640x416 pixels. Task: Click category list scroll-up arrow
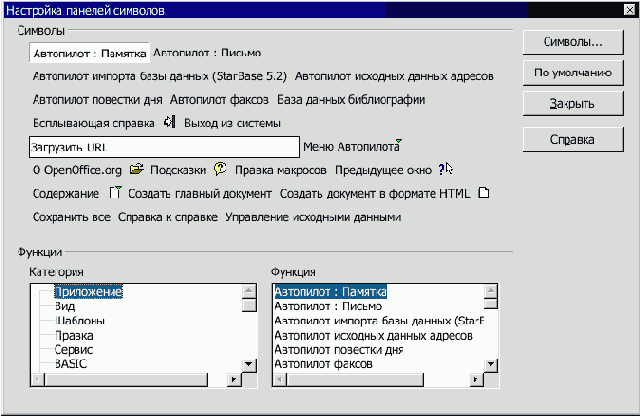pyautogui.click(x=249, y=291)
